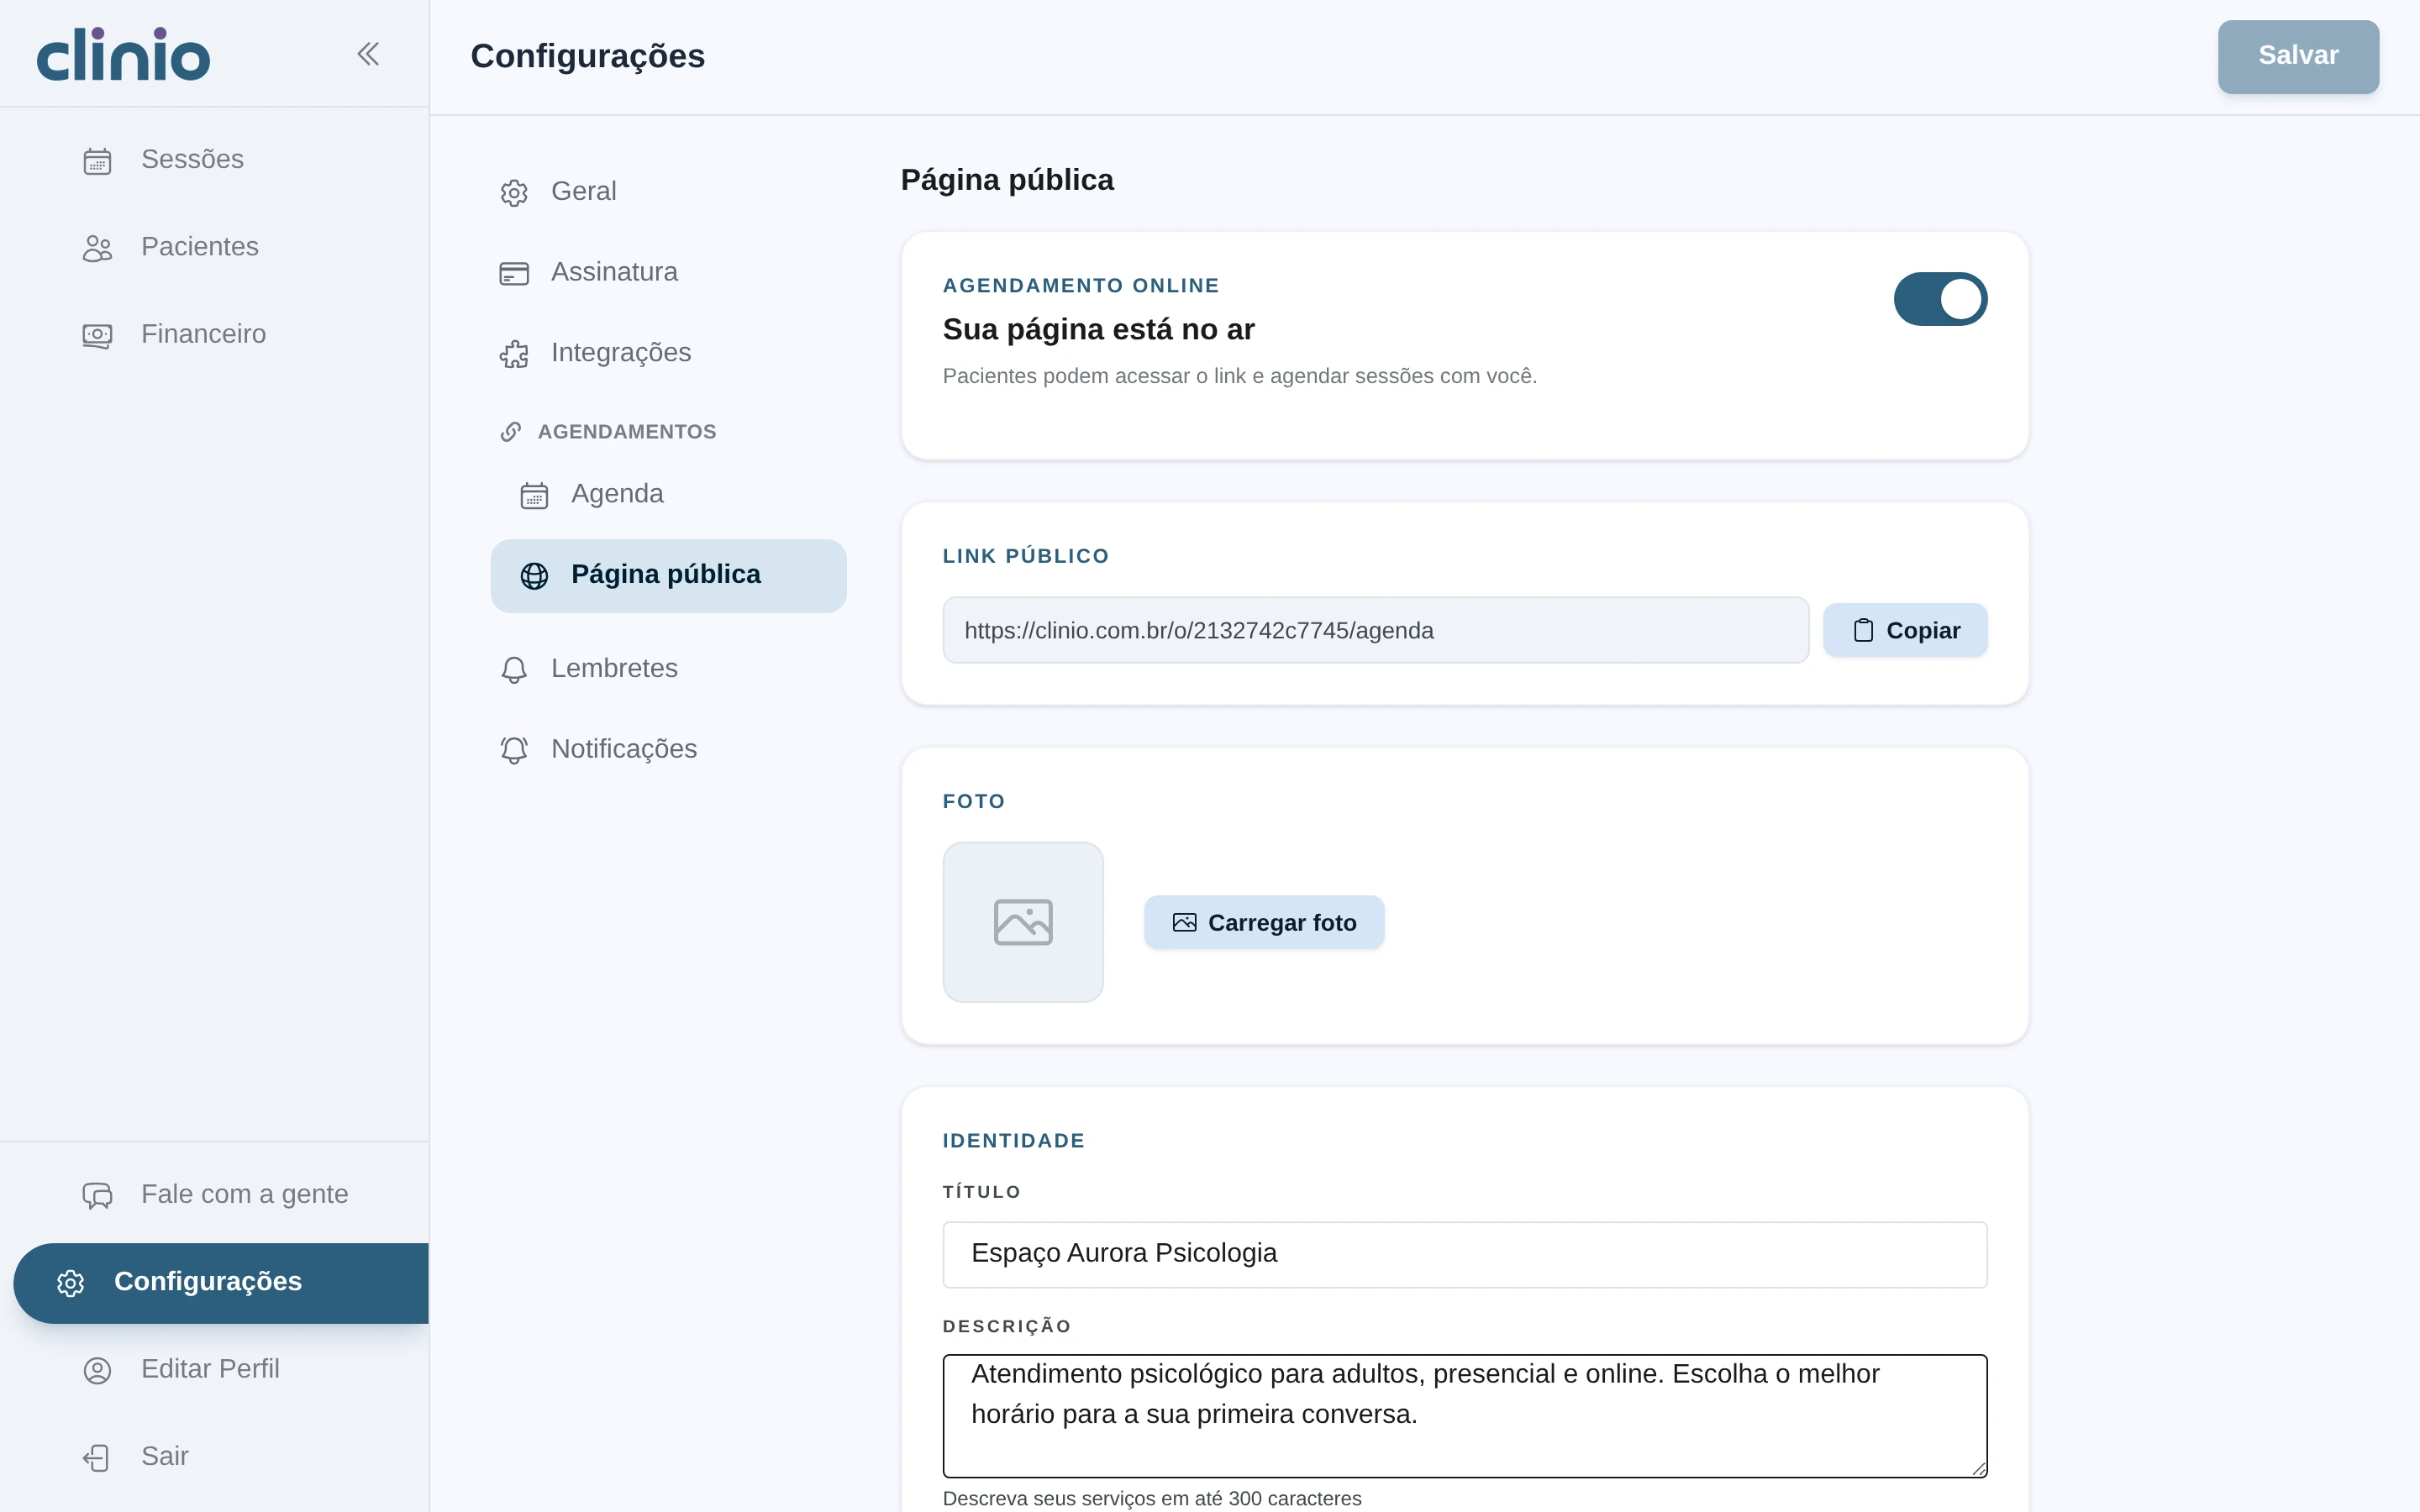
Task: Open Notificações label in settings menu
Action: 624,749
